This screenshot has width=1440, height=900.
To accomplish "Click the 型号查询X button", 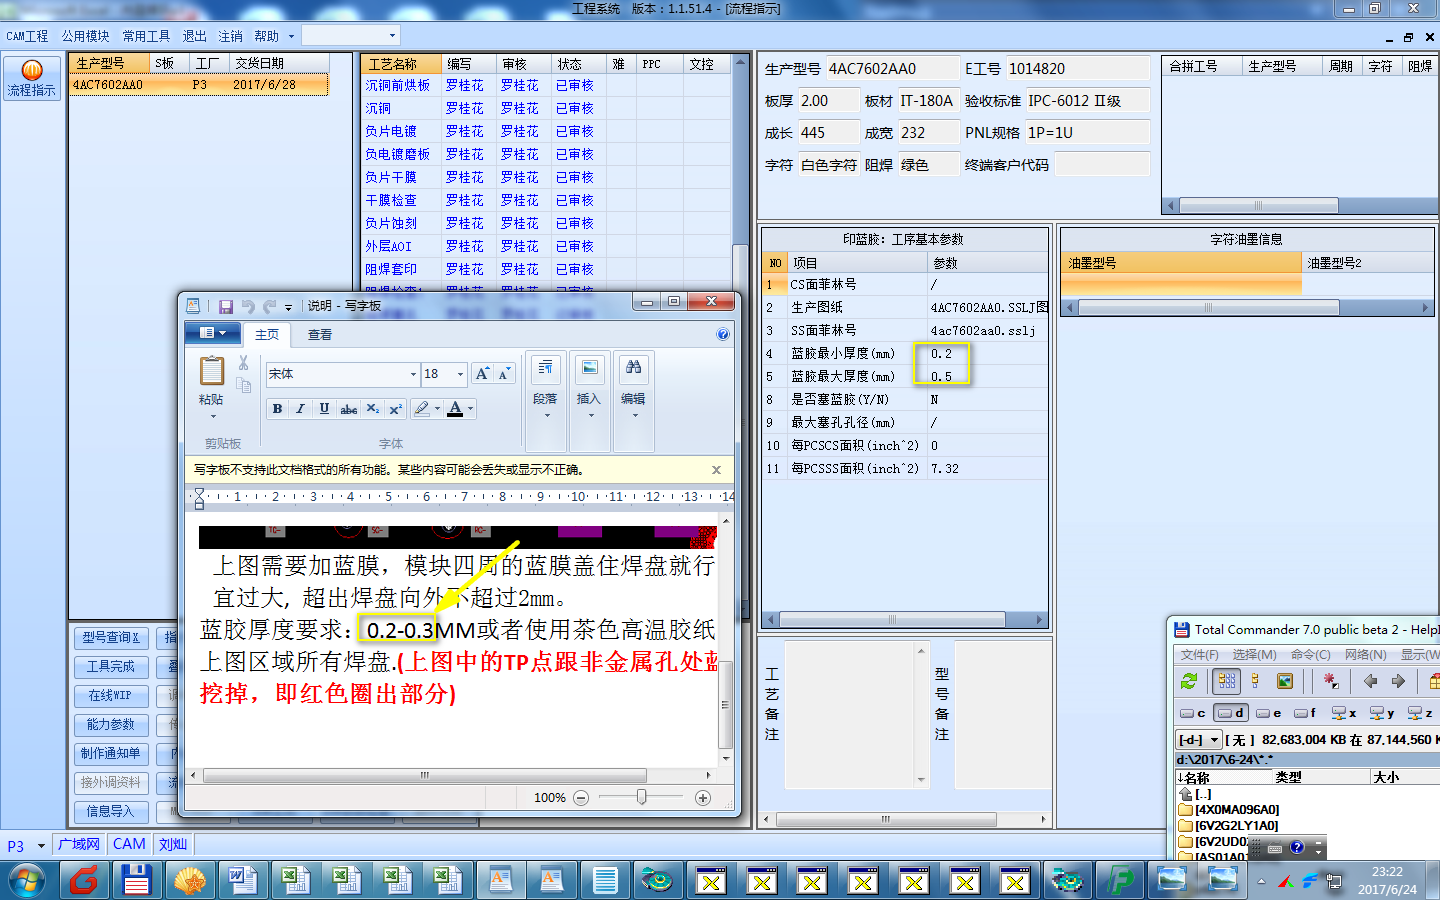I will (x=111, y=637).
